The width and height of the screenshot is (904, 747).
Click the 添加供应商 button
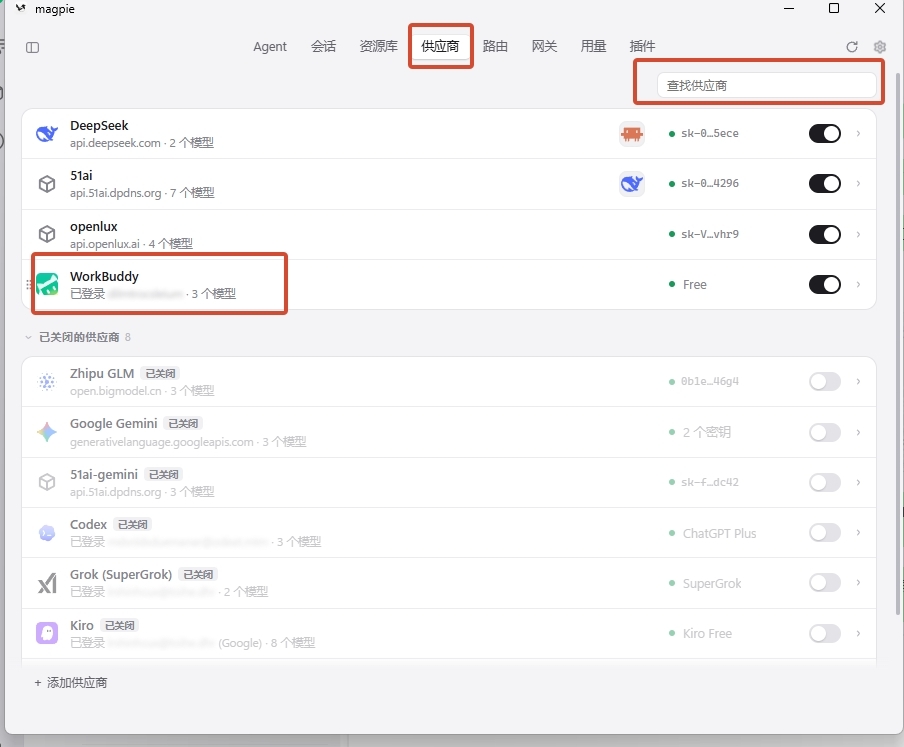(x=71, y=683)
